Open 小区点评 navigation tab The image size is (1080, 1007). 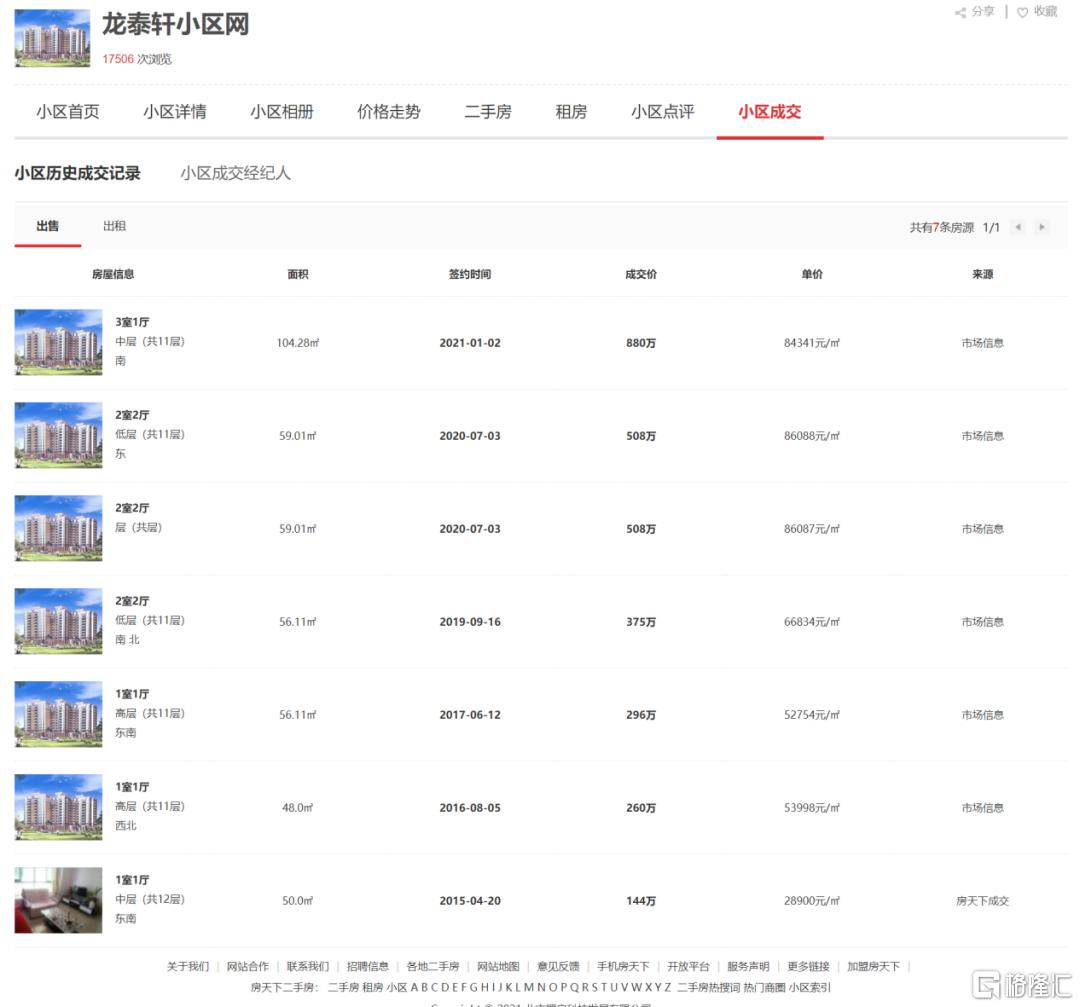662,112
